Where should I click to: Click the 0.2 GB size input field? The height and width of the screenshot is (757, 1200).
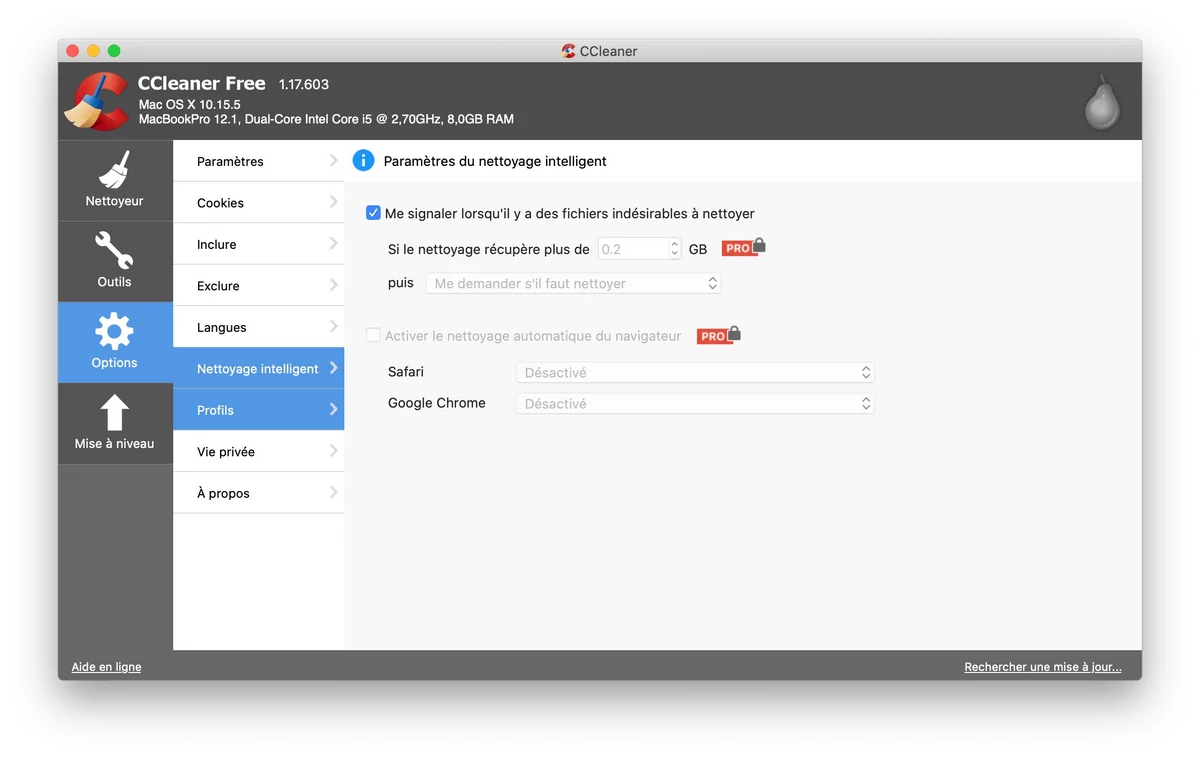point(633,249)
